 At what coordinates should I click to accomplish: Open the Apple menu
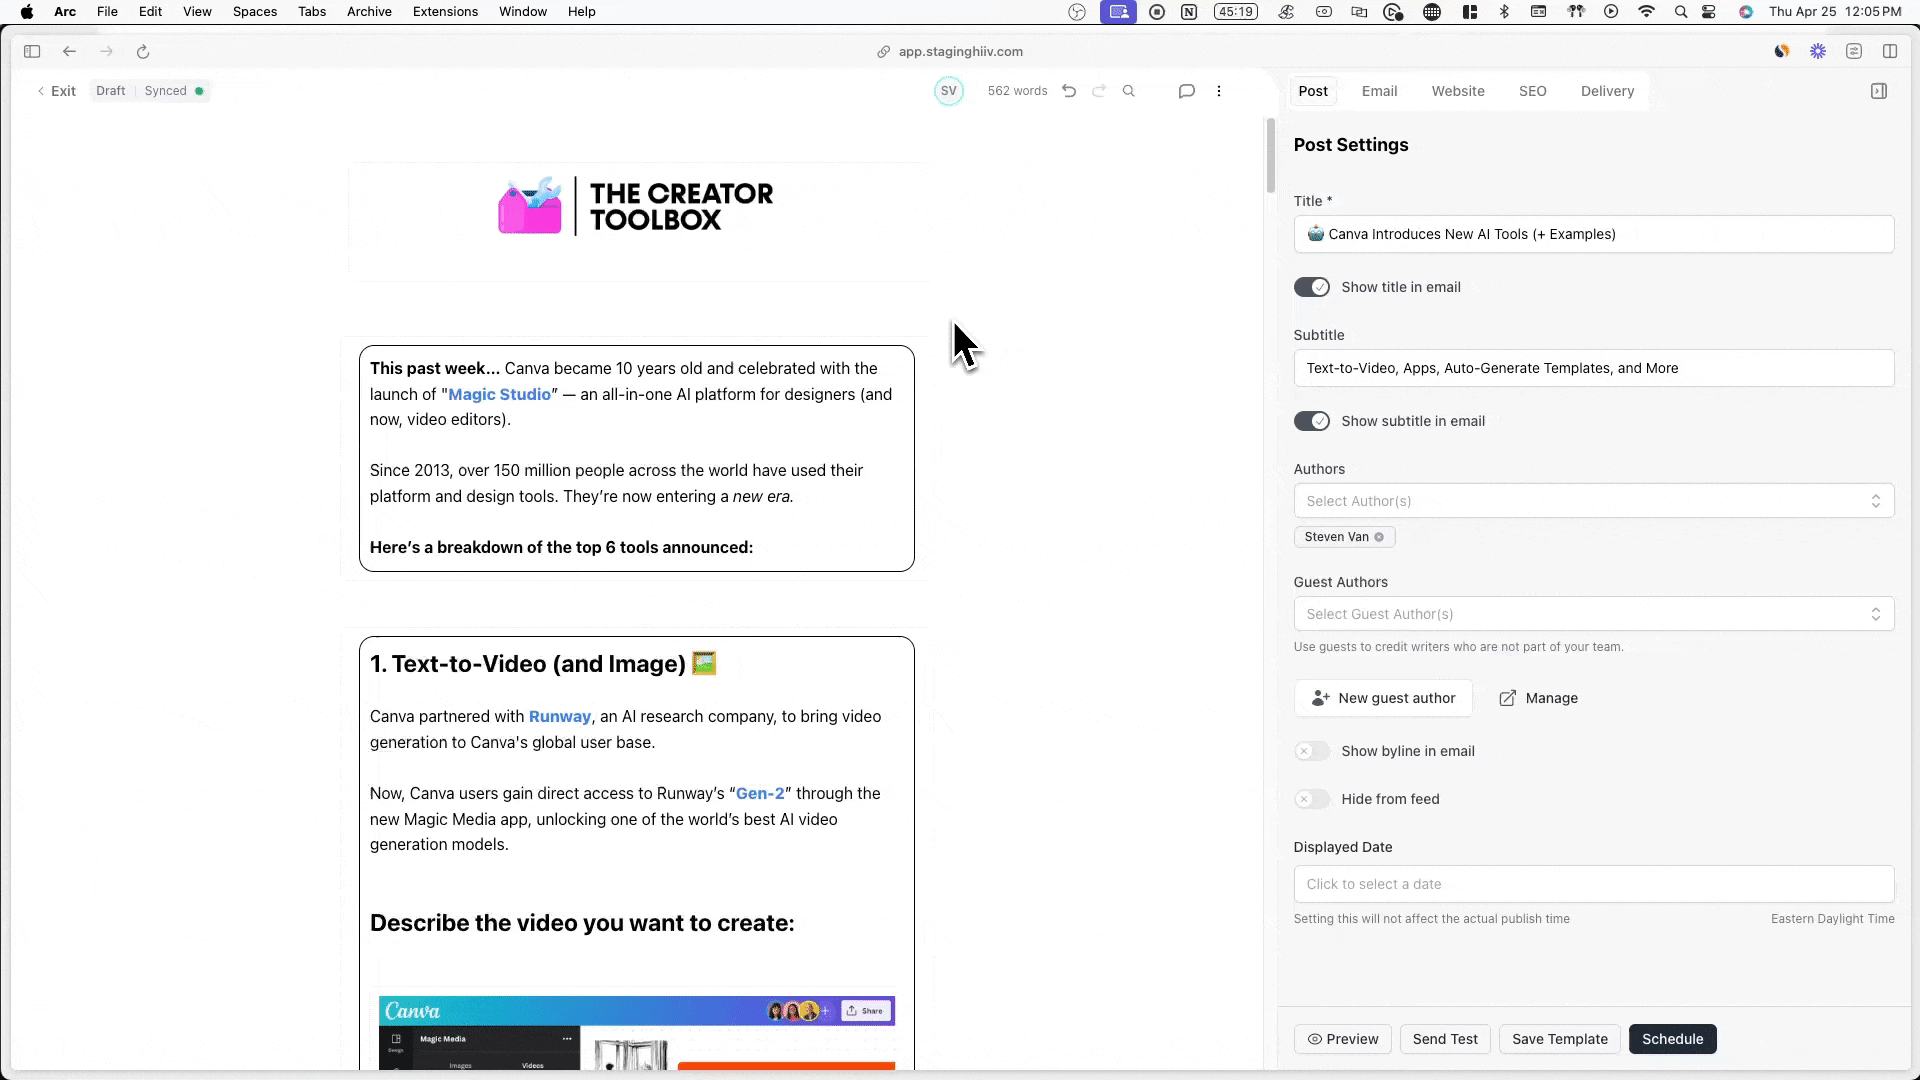[x=27, y=12]
